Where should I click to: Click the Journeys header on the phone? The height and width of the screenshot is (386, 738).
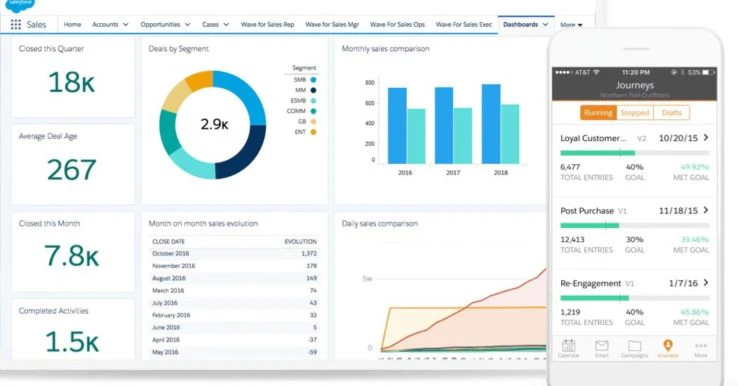634,85
